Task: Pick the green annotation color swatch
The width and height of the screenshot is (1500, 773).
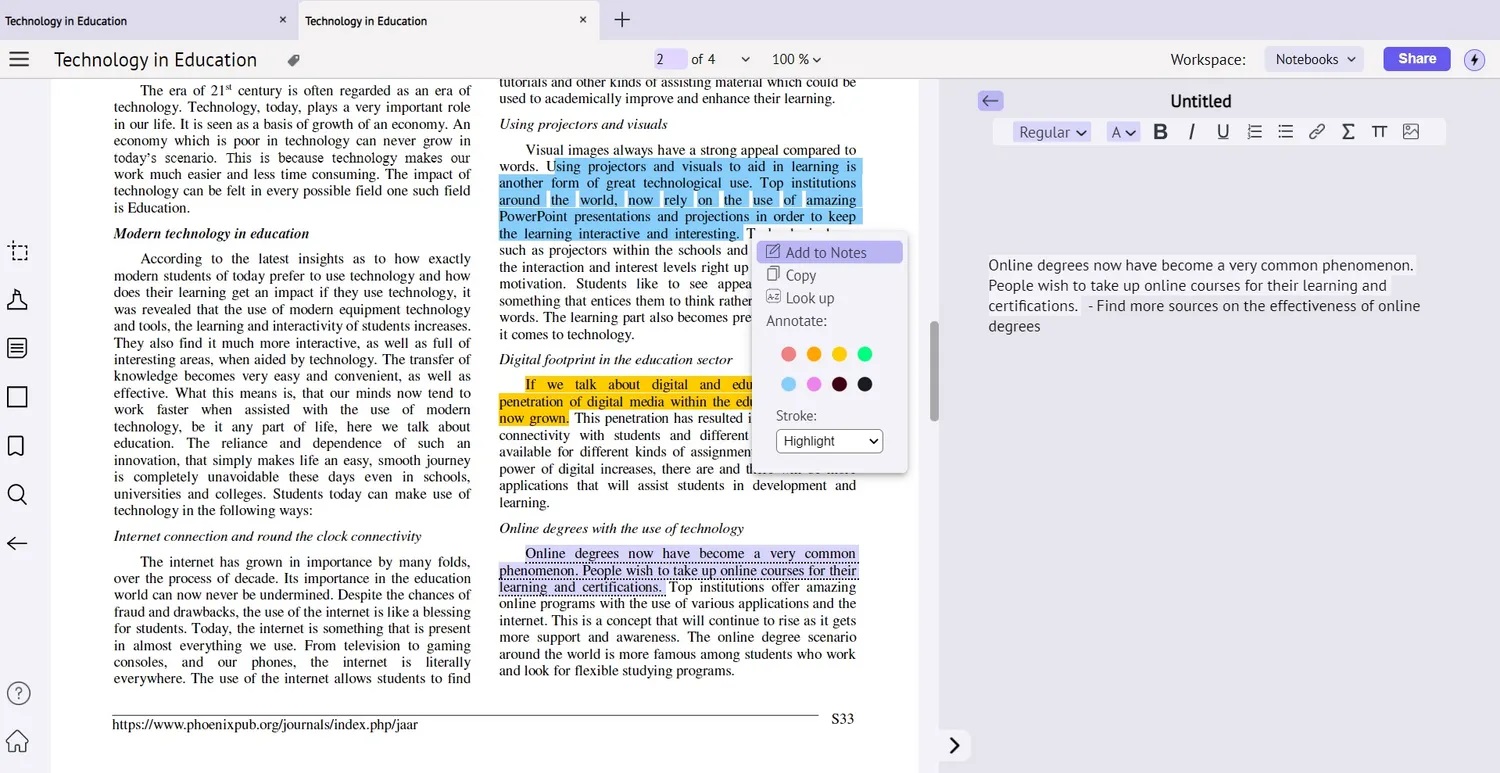Action: [x=865, y=354]
